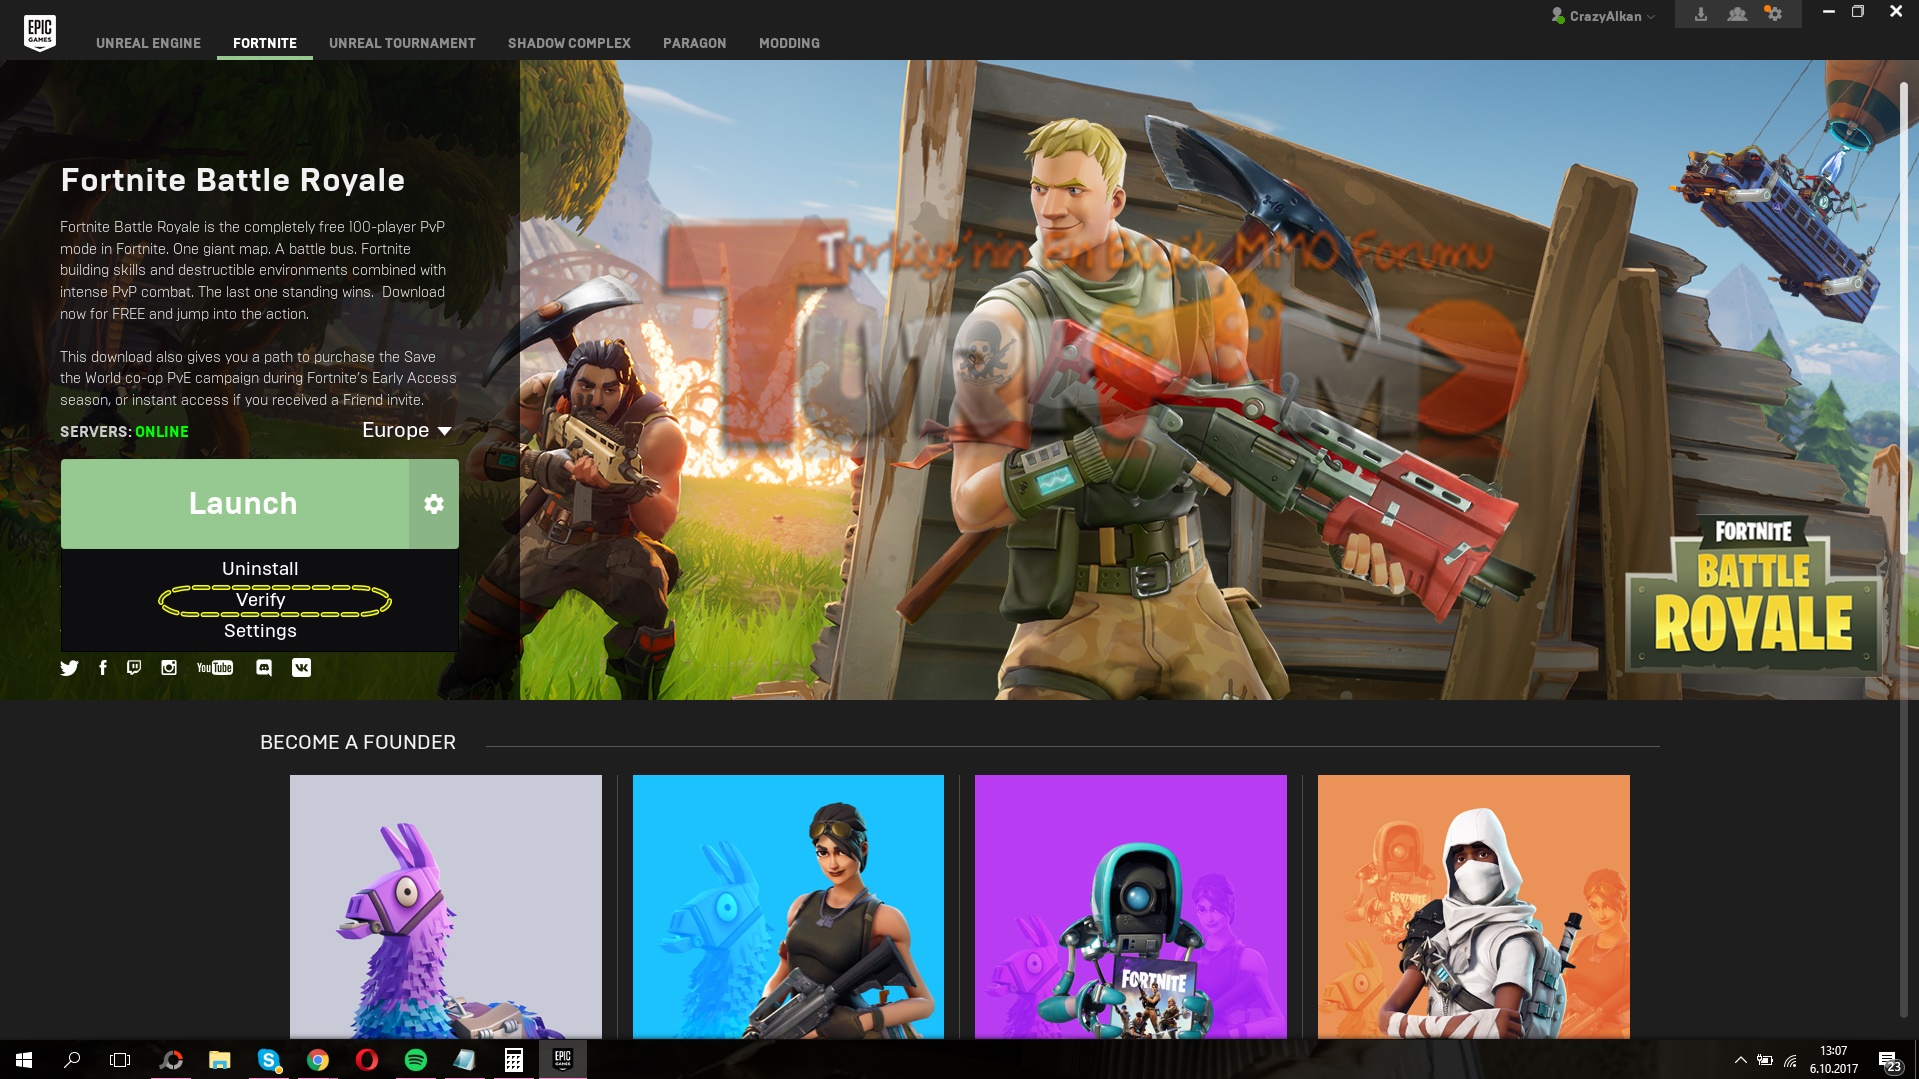Click the Fortnite Battle Royale heading

pyautogui.click(x=233, y=180)
